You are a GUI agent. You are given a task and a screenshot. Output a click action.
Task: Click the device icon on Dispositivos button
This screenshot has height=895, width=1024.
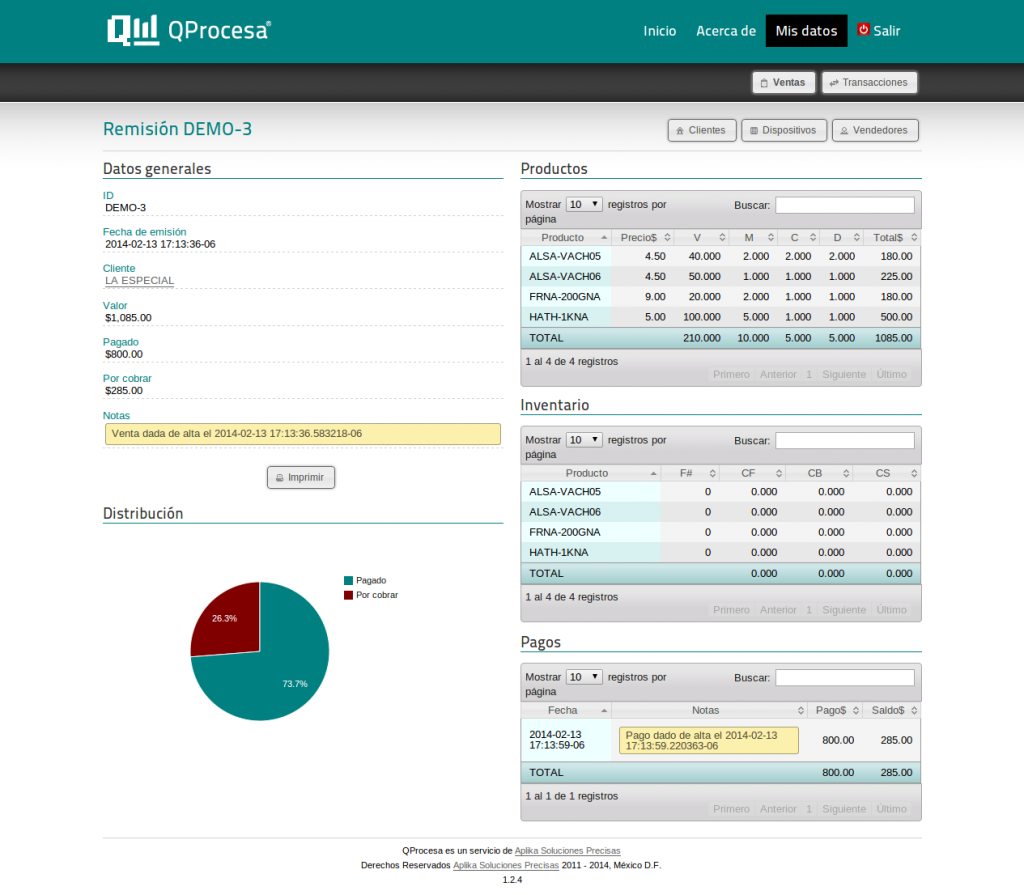coord(754,131)
